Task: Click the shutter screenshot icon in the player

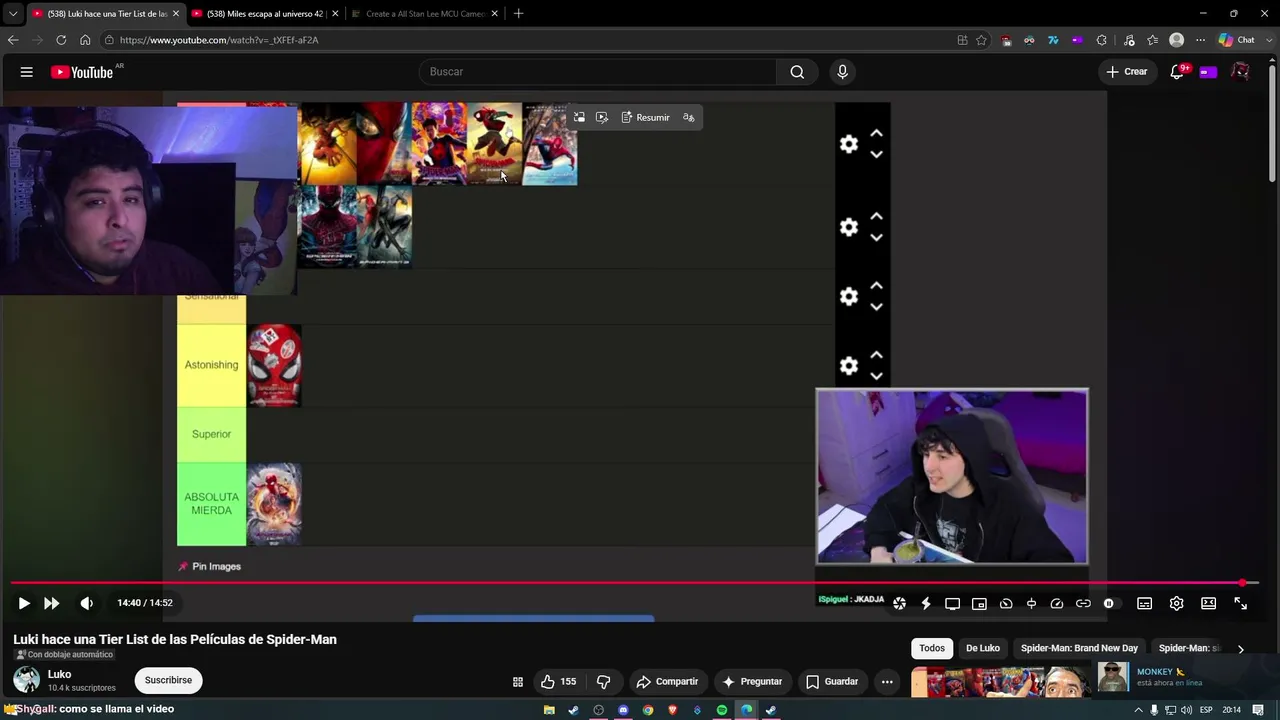Action: point(900,604)
